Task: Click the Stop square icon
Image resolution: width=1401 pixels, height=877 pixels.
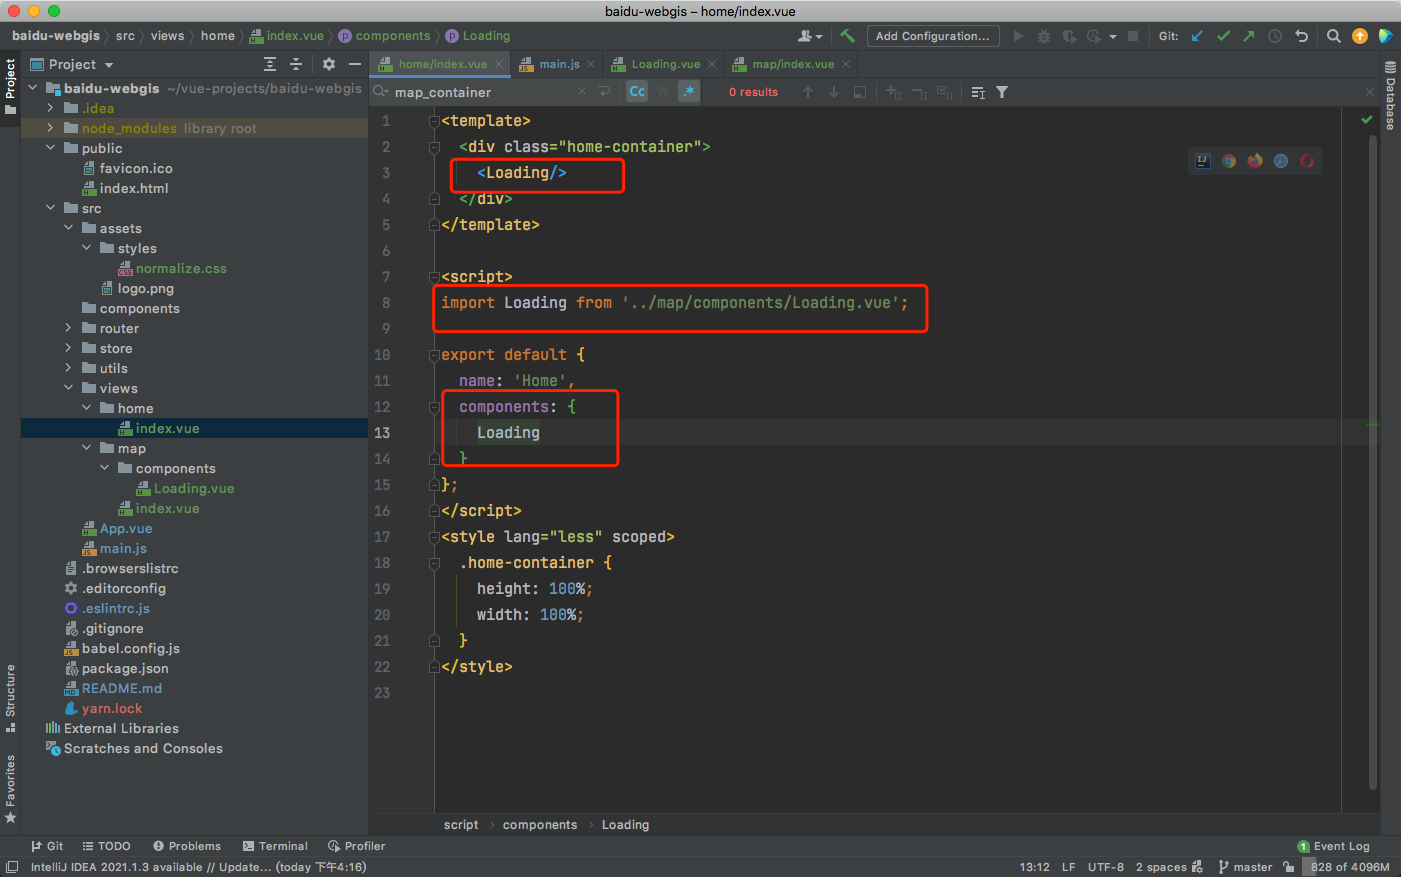Action: pos(1133,36)
